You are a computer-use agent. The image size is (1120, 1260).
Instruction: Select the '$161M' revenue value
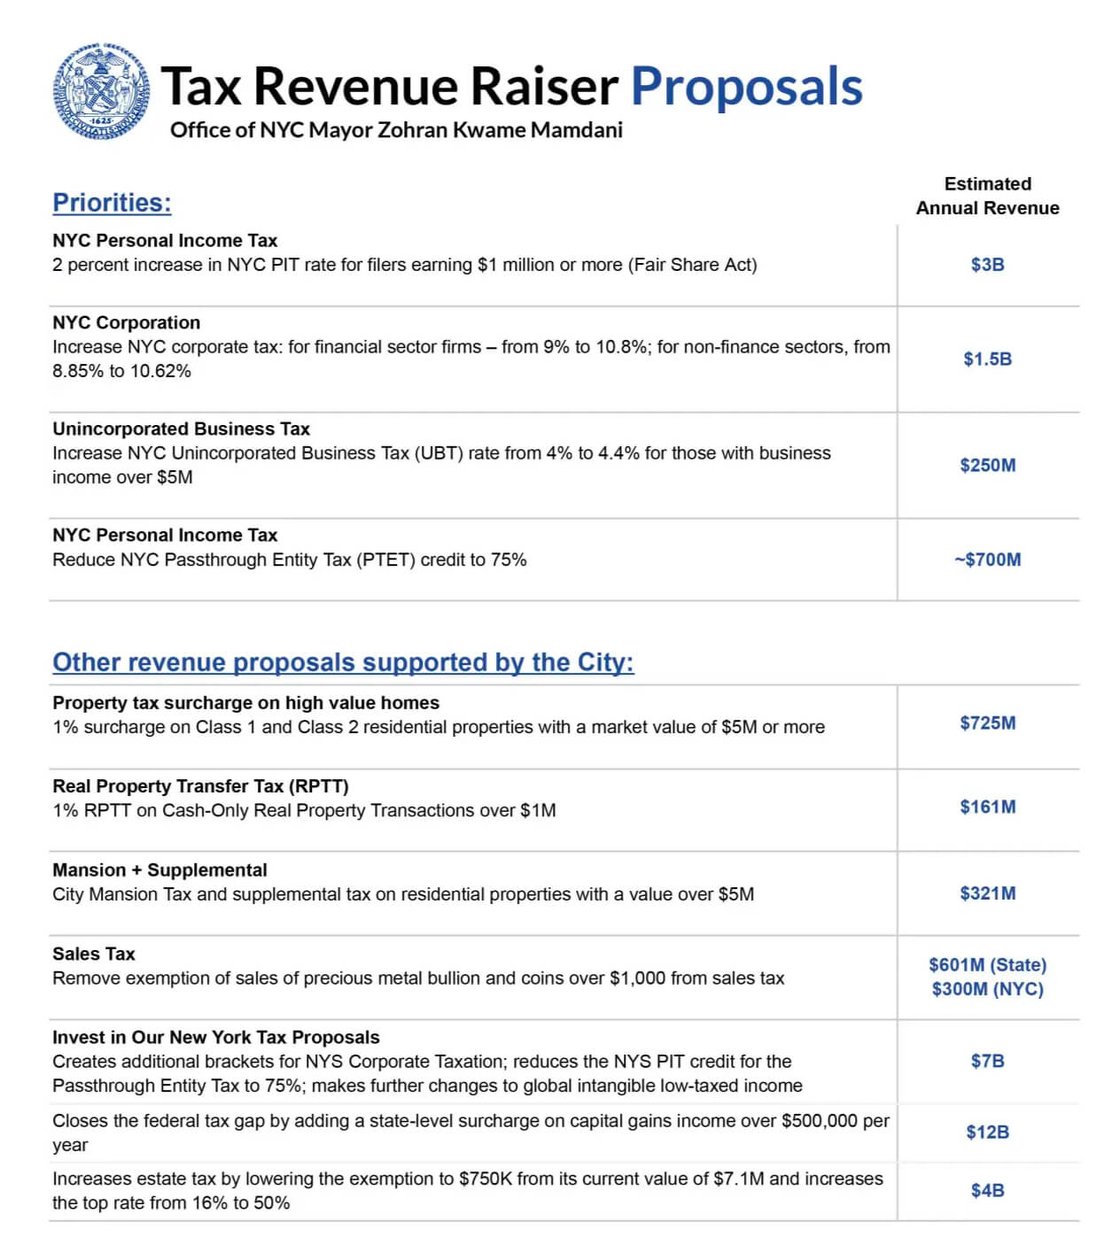987,807
